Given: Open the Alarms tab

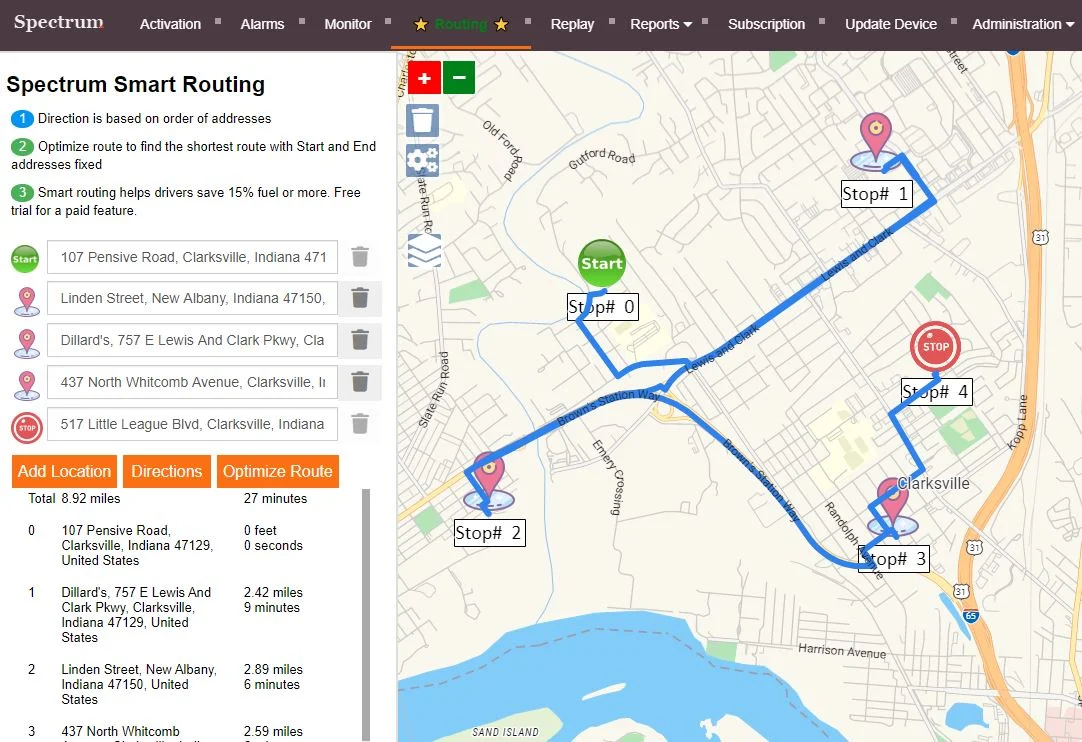Looking at the screenshot, I should pos(262,24).
